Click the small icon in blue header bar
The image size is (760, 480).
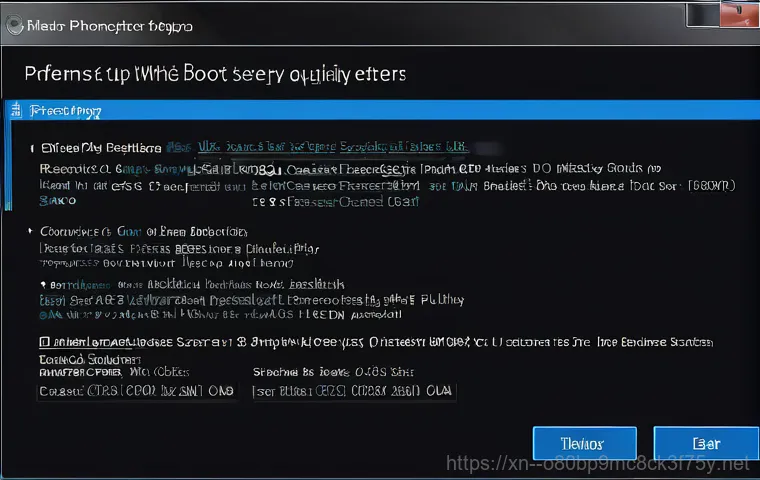[x=16, y=110]
